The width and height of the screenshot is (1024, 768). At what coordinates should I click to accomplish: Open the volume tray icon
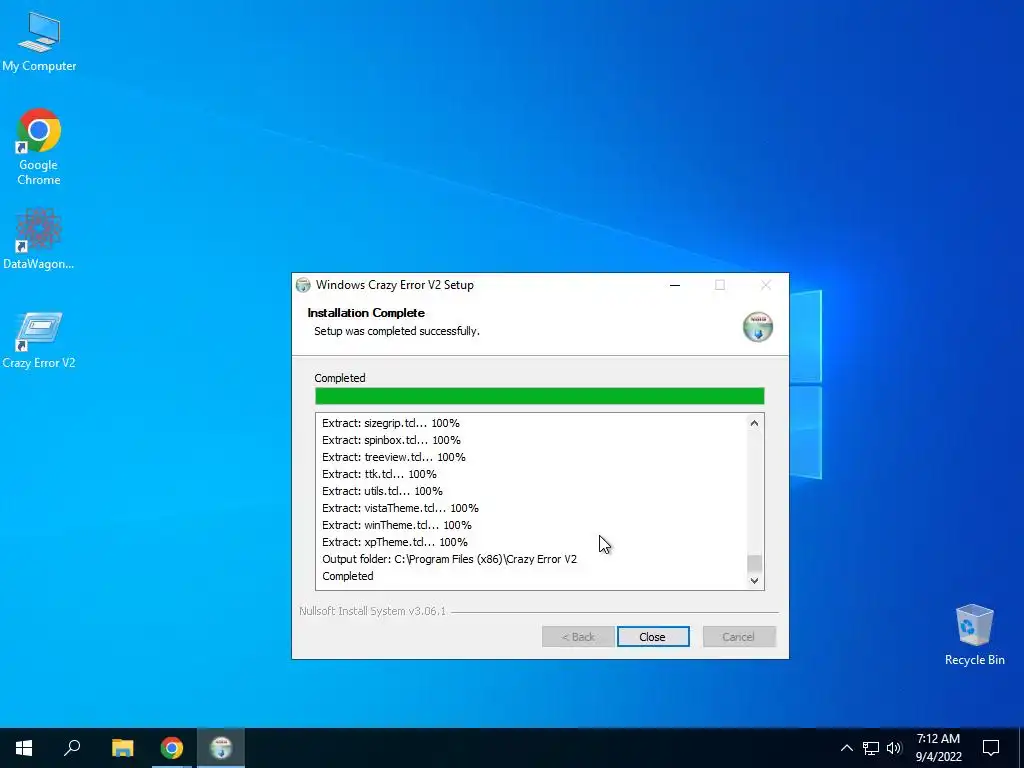(894, 748)
